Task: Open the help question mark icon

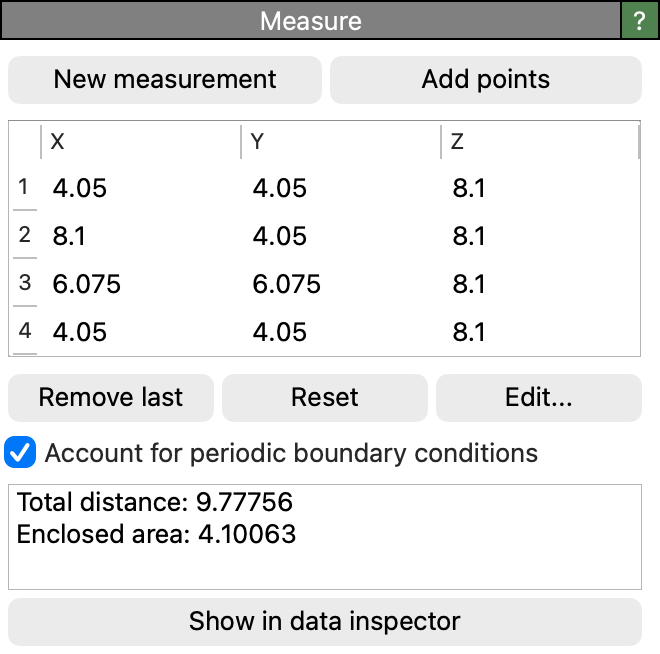Action: pyautogui.click(x=640, y=21)
